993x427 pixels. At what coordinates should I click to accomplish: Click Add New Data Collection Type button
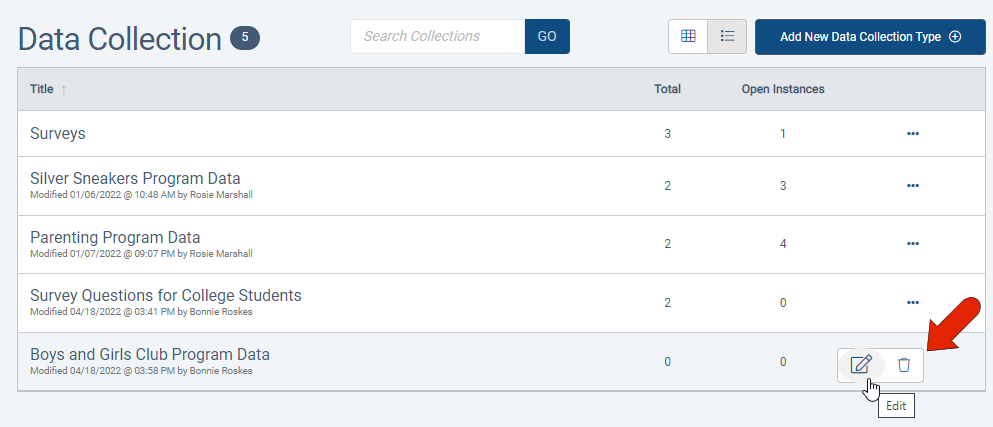870,37
